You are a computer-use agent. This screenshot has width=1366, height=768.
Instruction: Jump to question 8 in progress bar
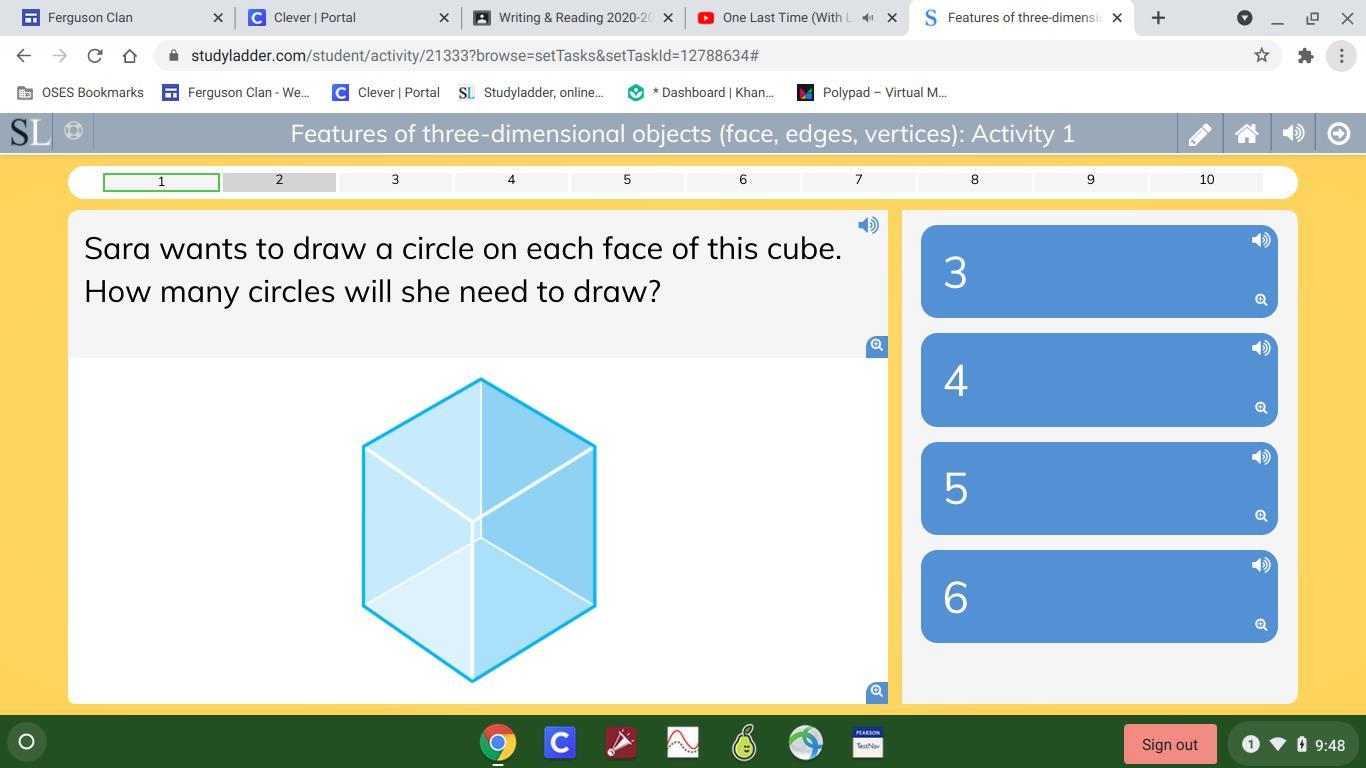tap(975, 181)
